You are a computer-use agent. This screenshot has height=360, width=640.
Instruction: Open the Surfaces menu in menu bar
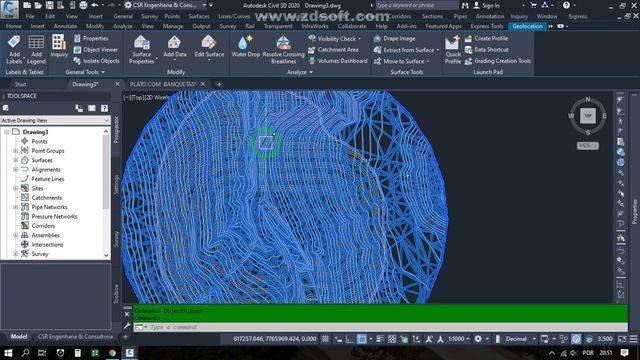click(199, 16)
